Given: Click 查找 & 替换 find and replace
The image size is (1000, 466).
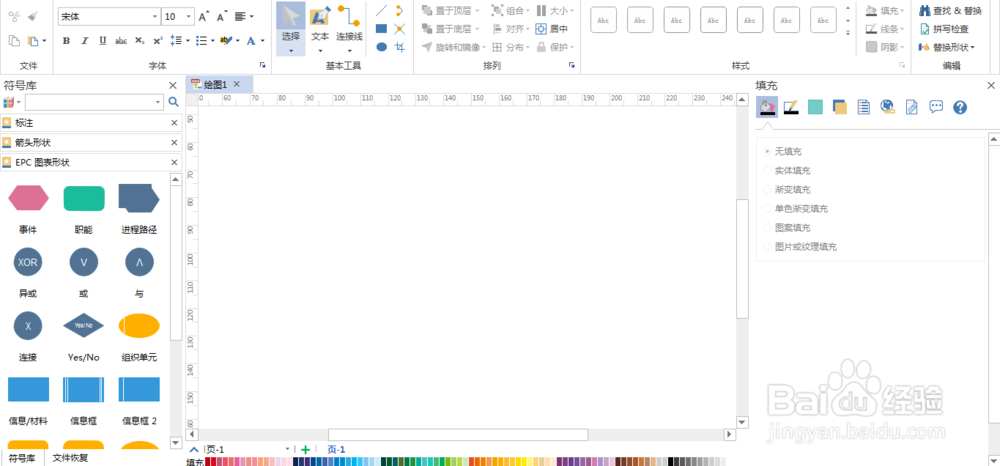Looking at the screenshot, I should pyautogui.click(x=950, y=10).
